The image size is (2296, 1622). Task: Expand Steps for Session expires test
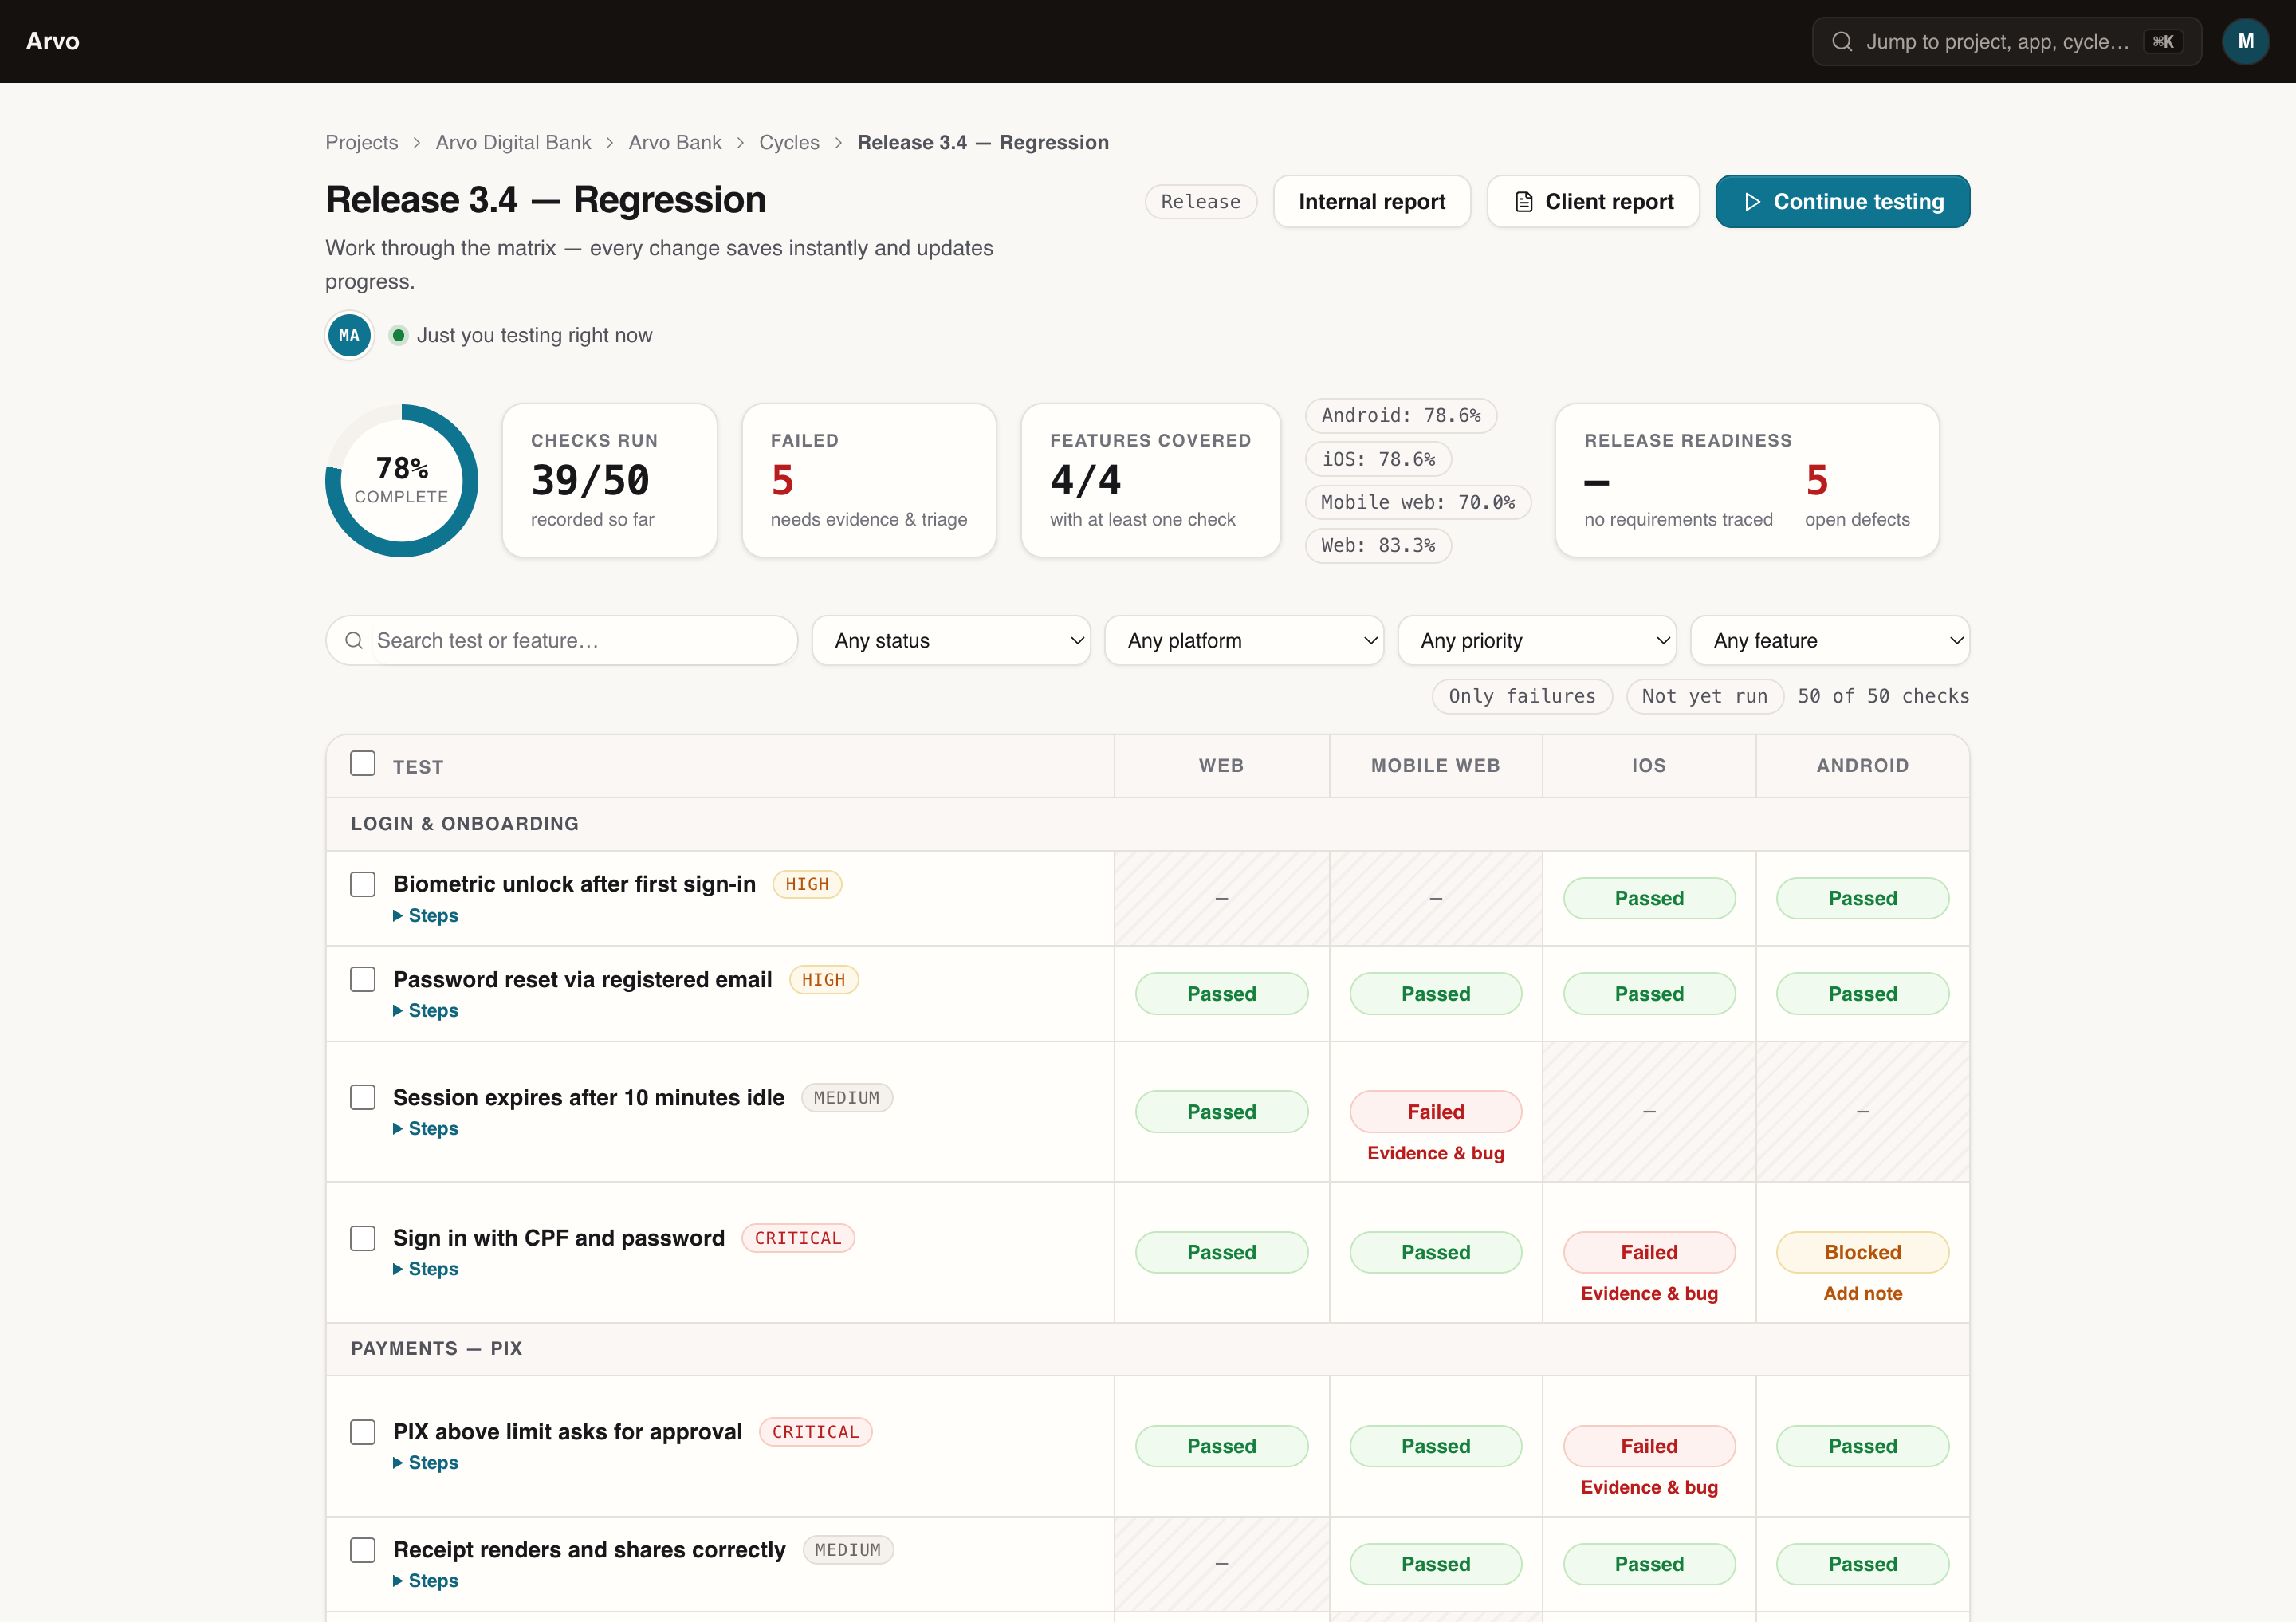pyautogui.click(x=426, y=1128)
